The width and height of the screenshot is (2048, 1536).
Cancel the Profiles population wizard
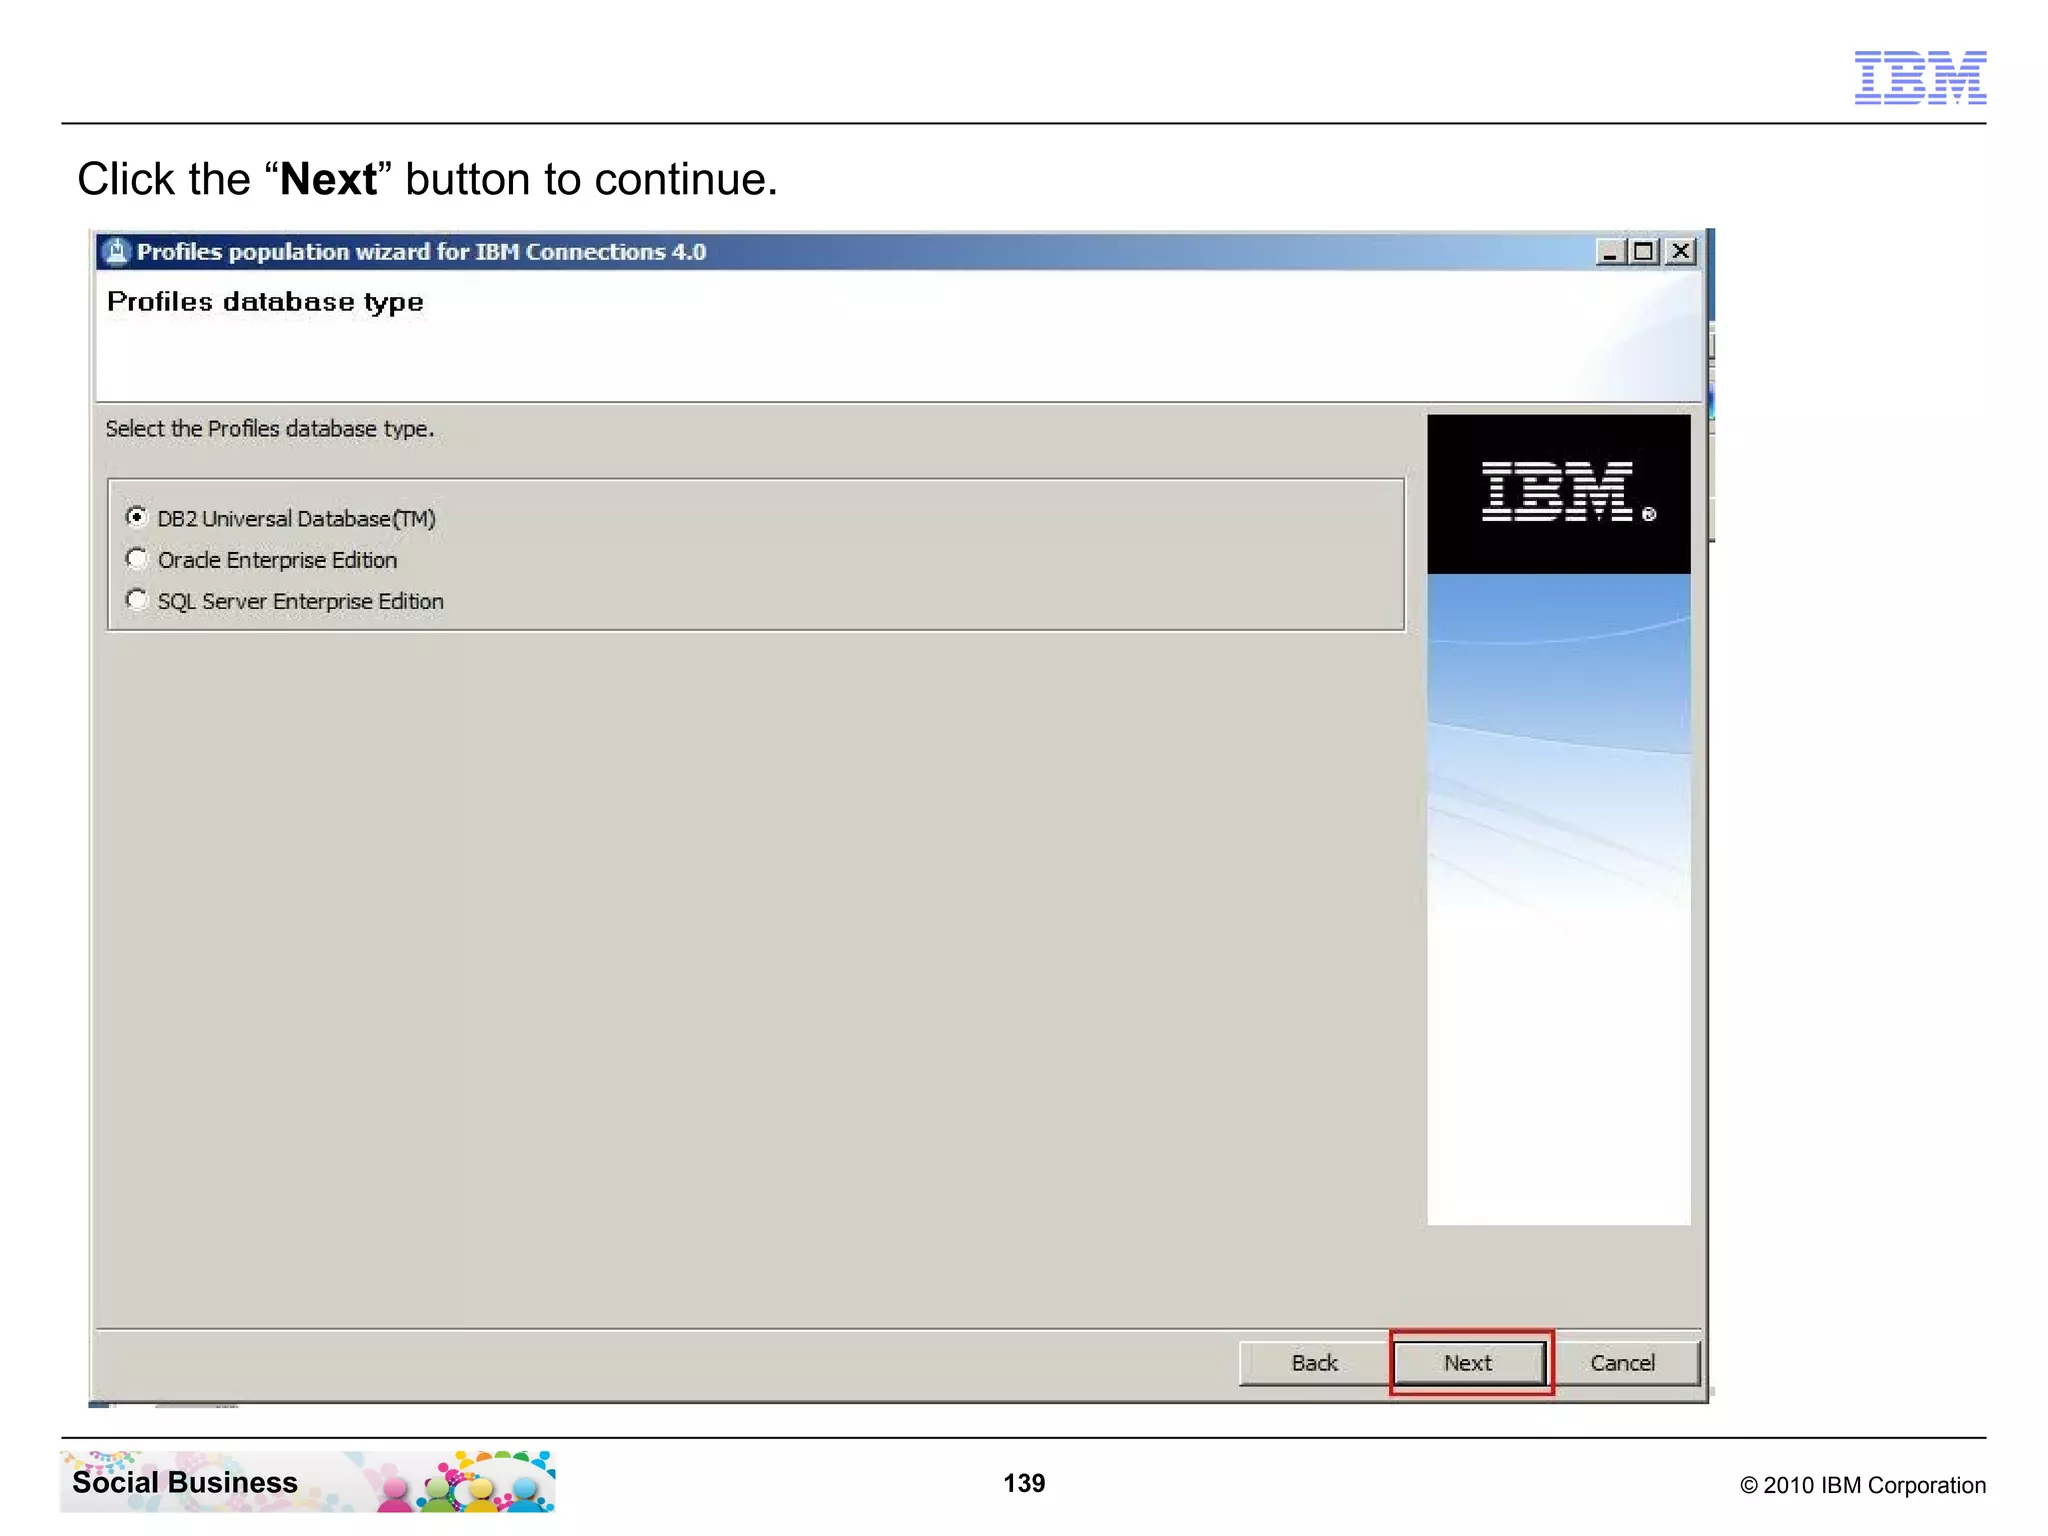1622,1362
